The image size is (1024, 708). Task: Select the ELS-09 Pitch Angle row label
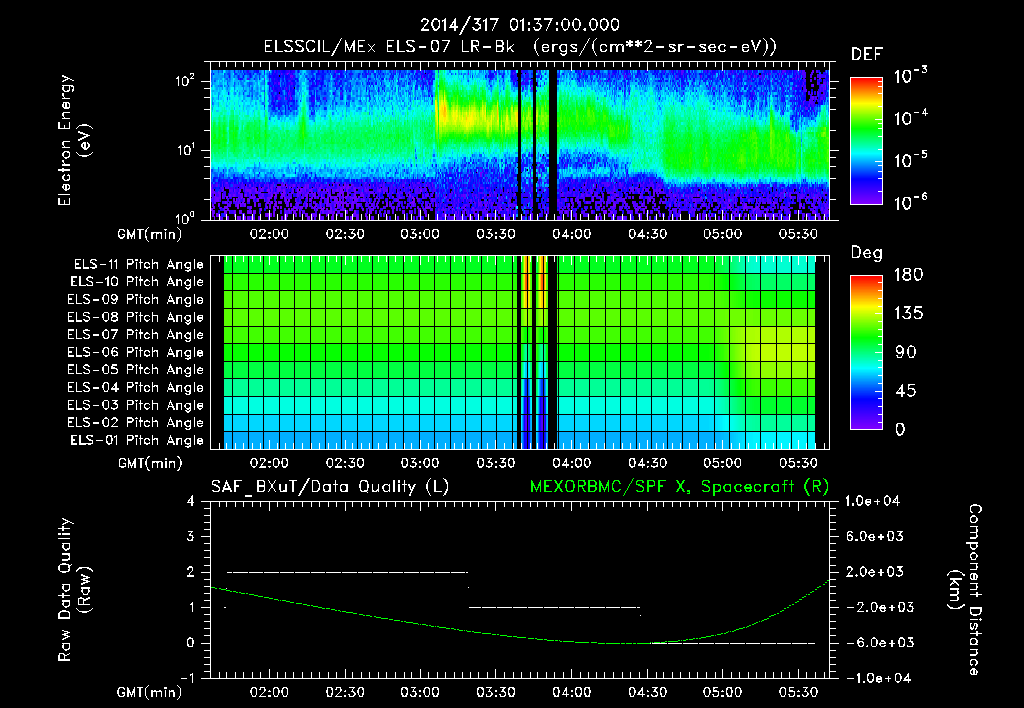135,300
